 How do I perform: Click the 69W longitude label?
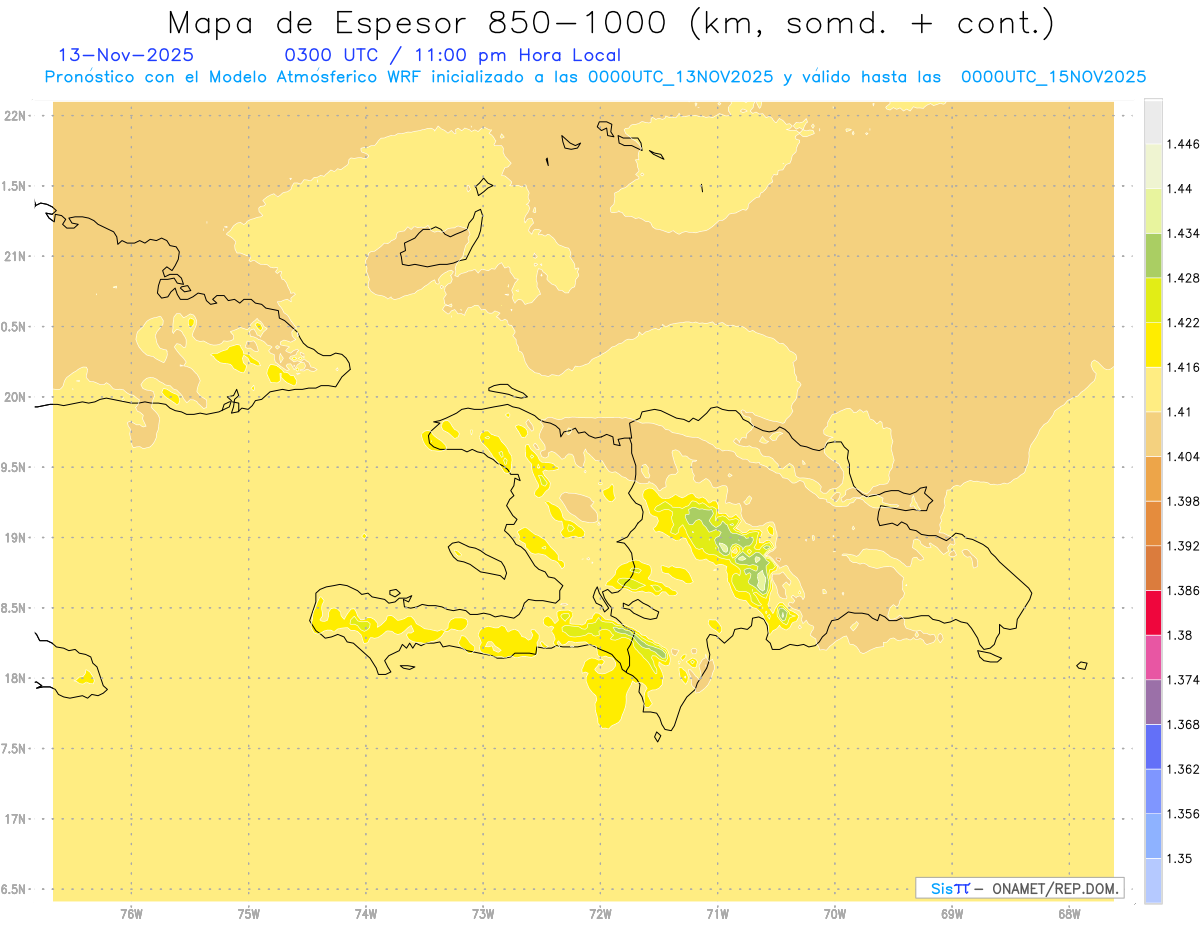pyautogui.click(x=952, y=914)
